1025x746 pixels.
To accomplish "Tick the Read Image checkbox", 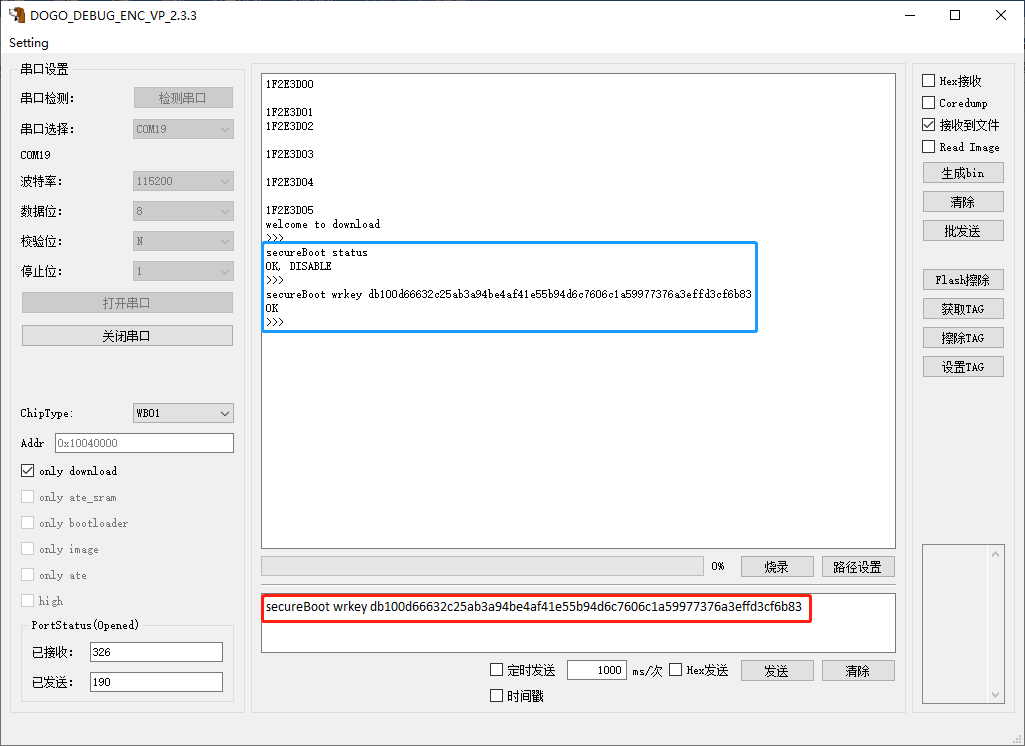I will click(x=928, y=146).
